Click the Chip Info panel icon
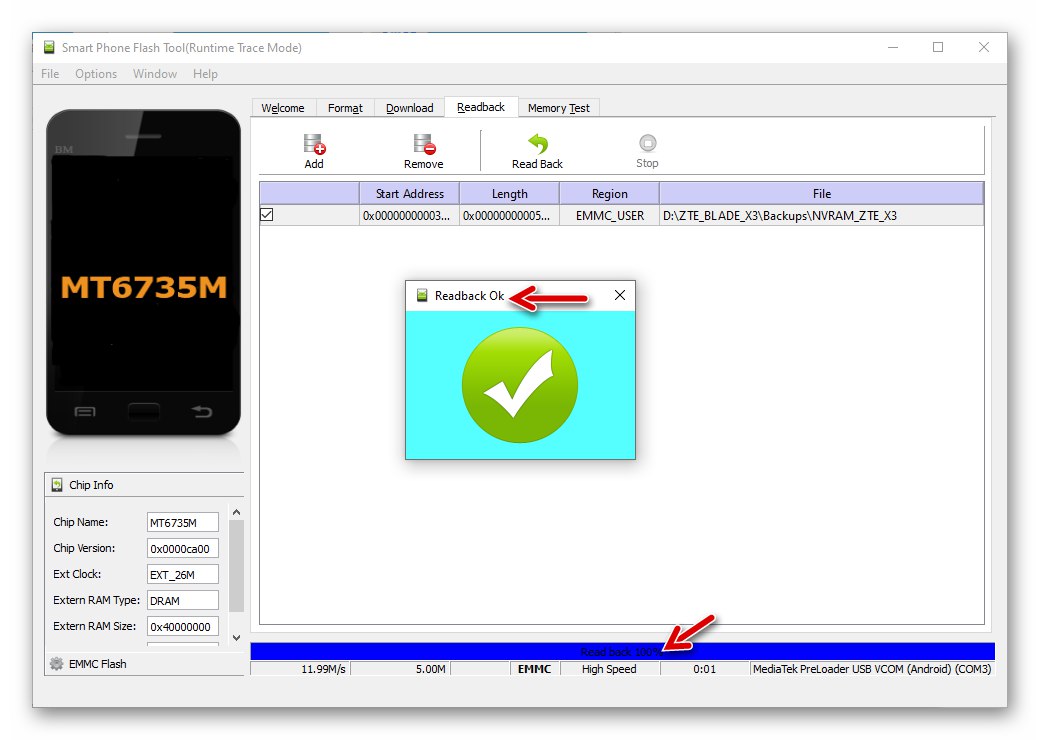 click(x=58, y=485)
